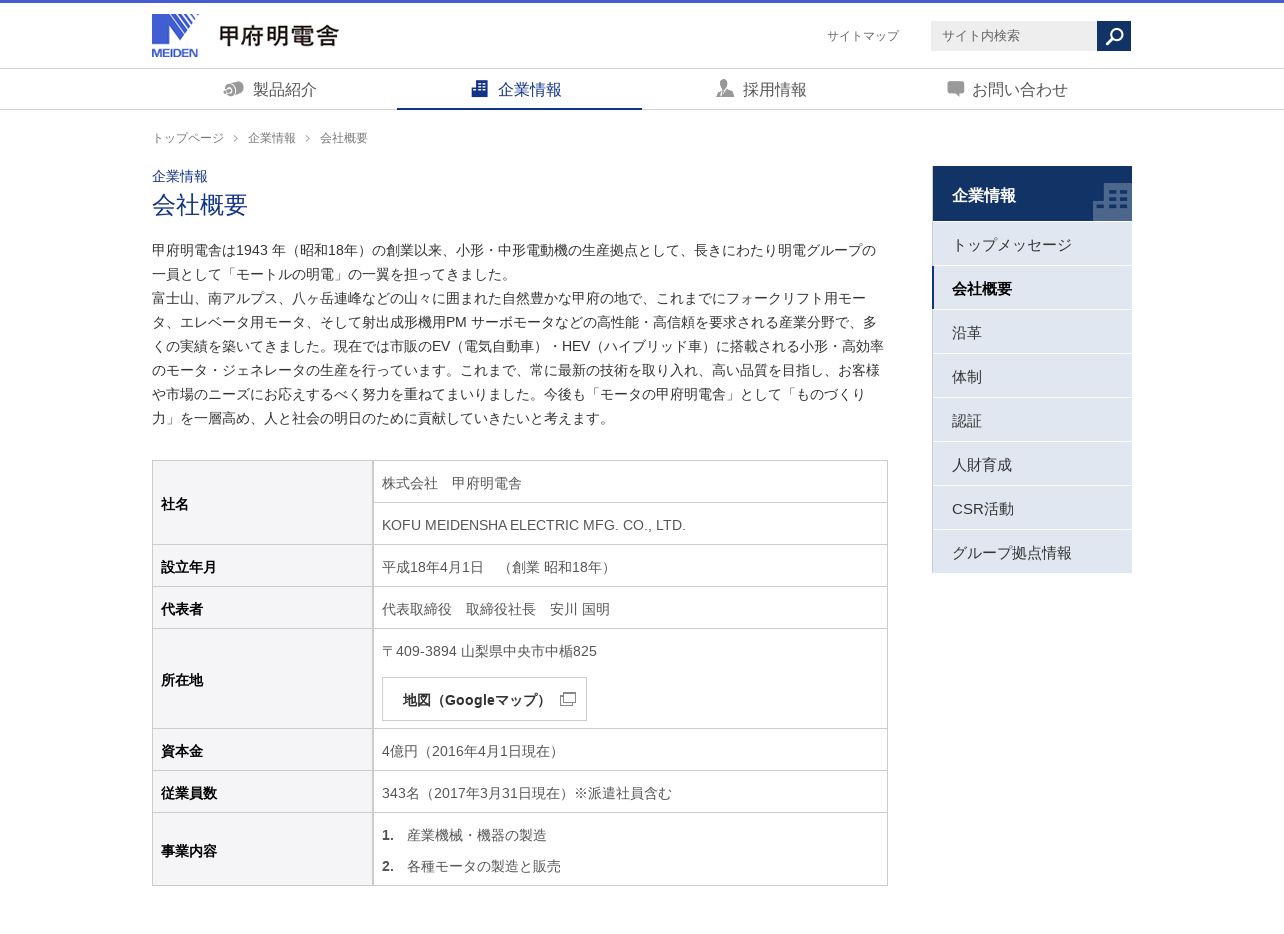Click the person icon beside 採用情報
1284x934 pixels.
point(725,89)
